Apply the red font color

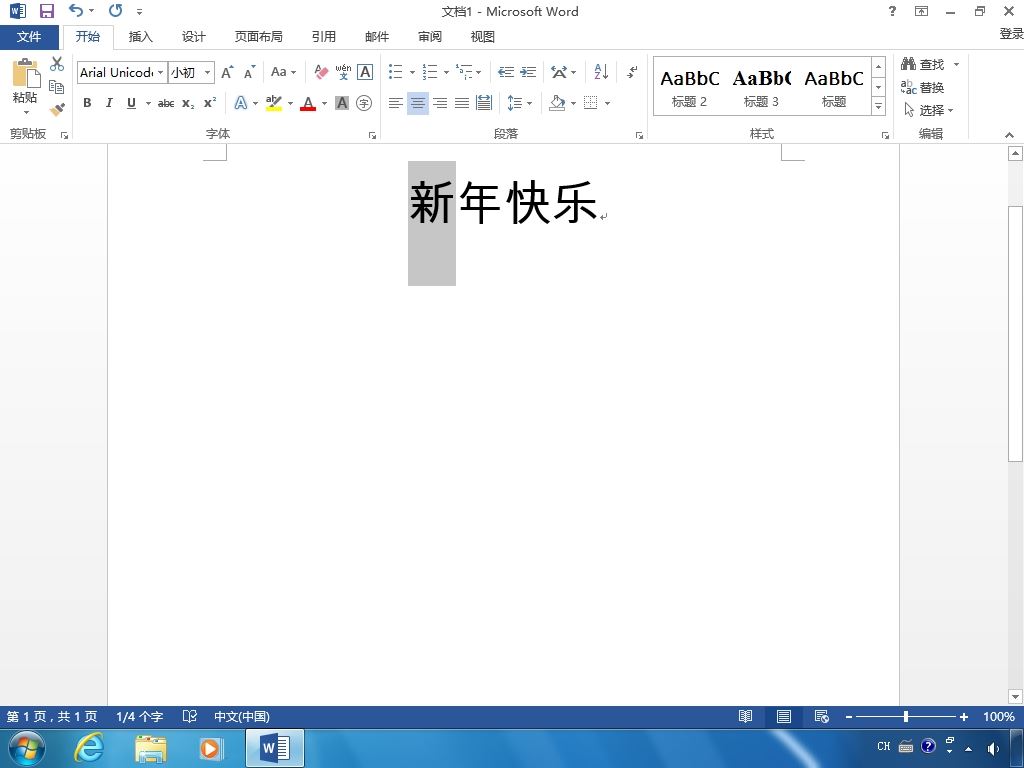point(308,103)
